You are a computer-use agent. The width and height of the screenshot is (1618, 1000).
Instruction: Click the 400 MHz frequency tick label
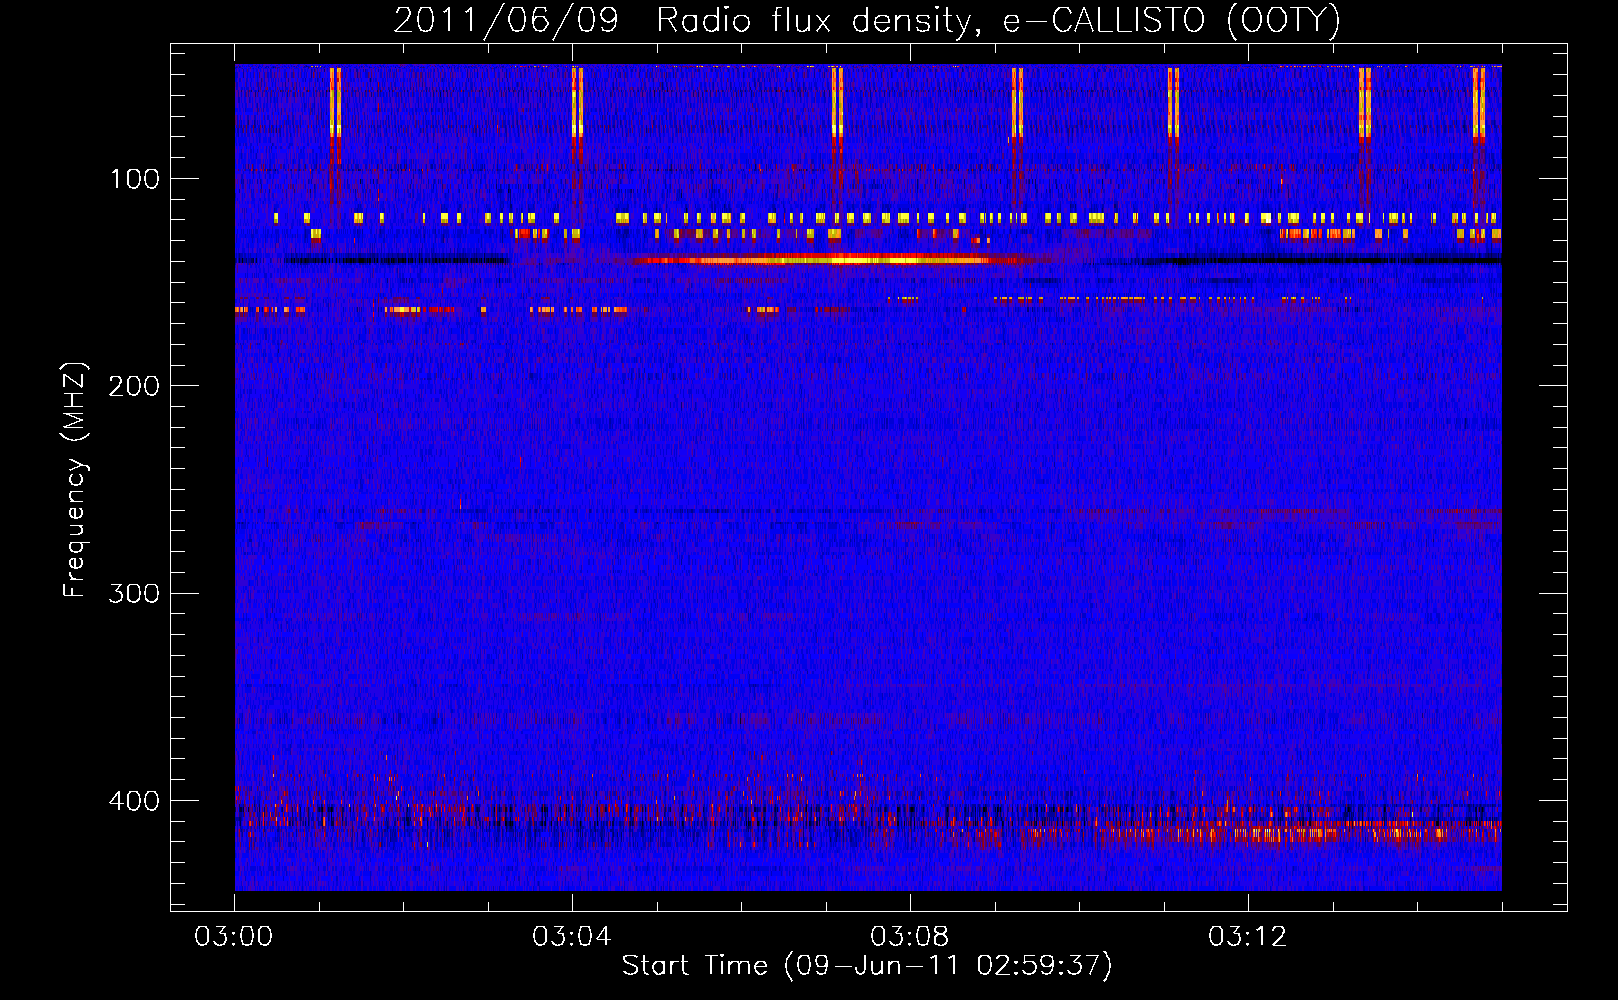point(134,801)
